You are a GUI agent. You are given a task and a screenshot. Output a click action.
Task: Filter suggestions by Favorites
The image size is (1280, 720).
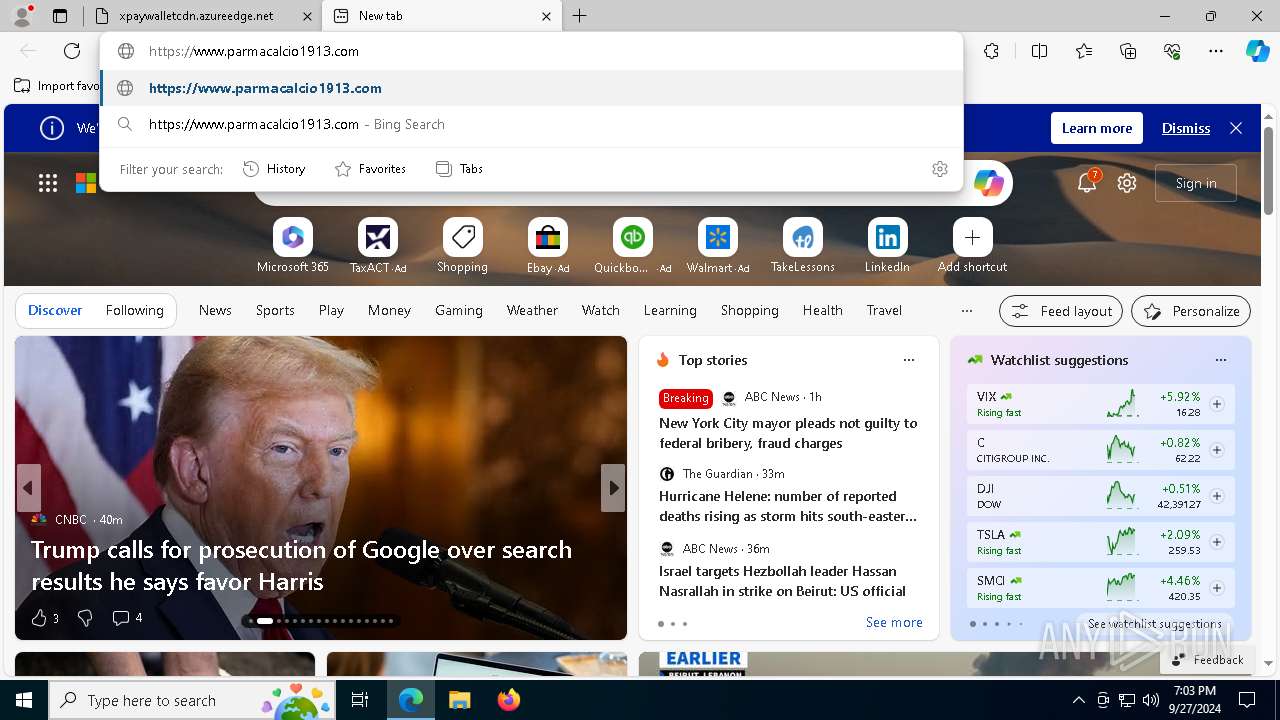point(370,169)
